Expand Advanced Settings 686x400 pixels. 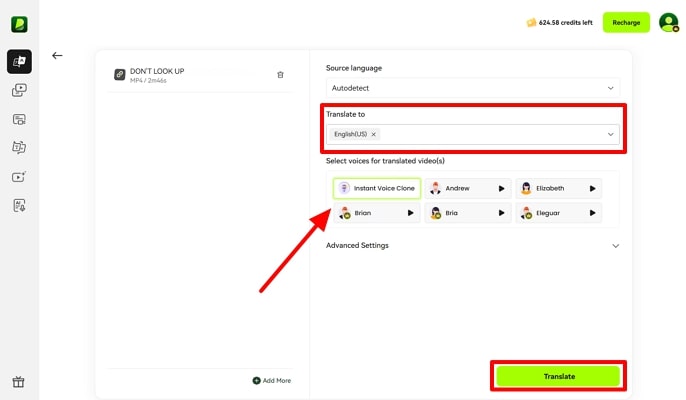472,246
